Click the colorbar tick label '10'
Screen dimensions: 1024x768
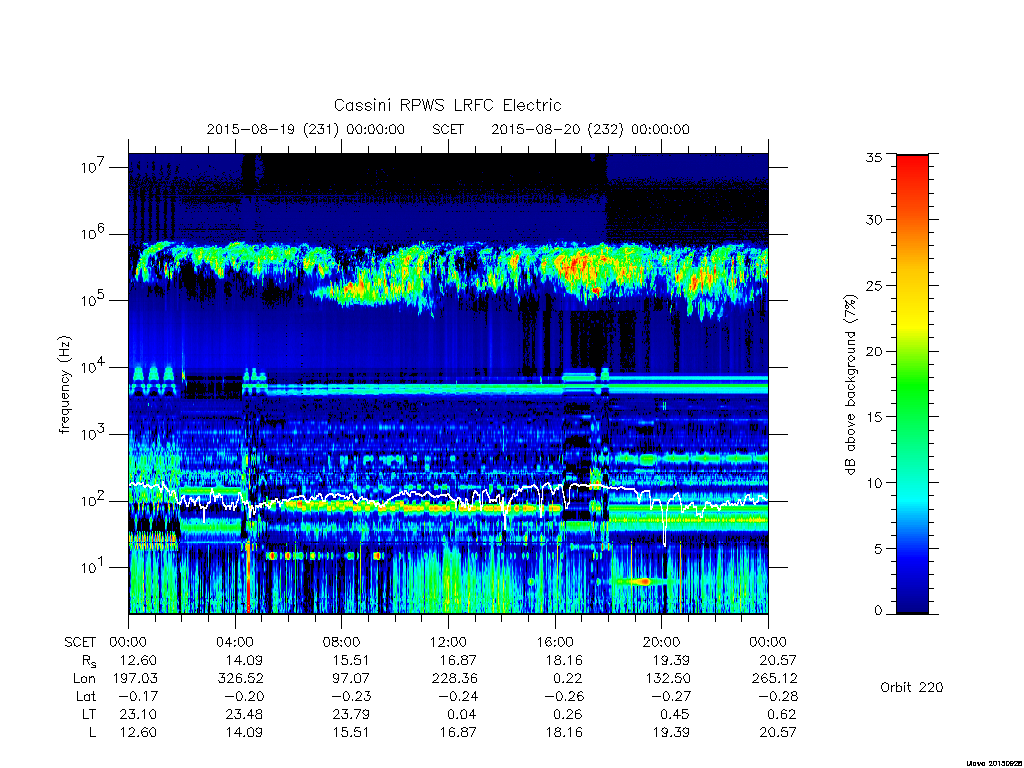(873, 483)
